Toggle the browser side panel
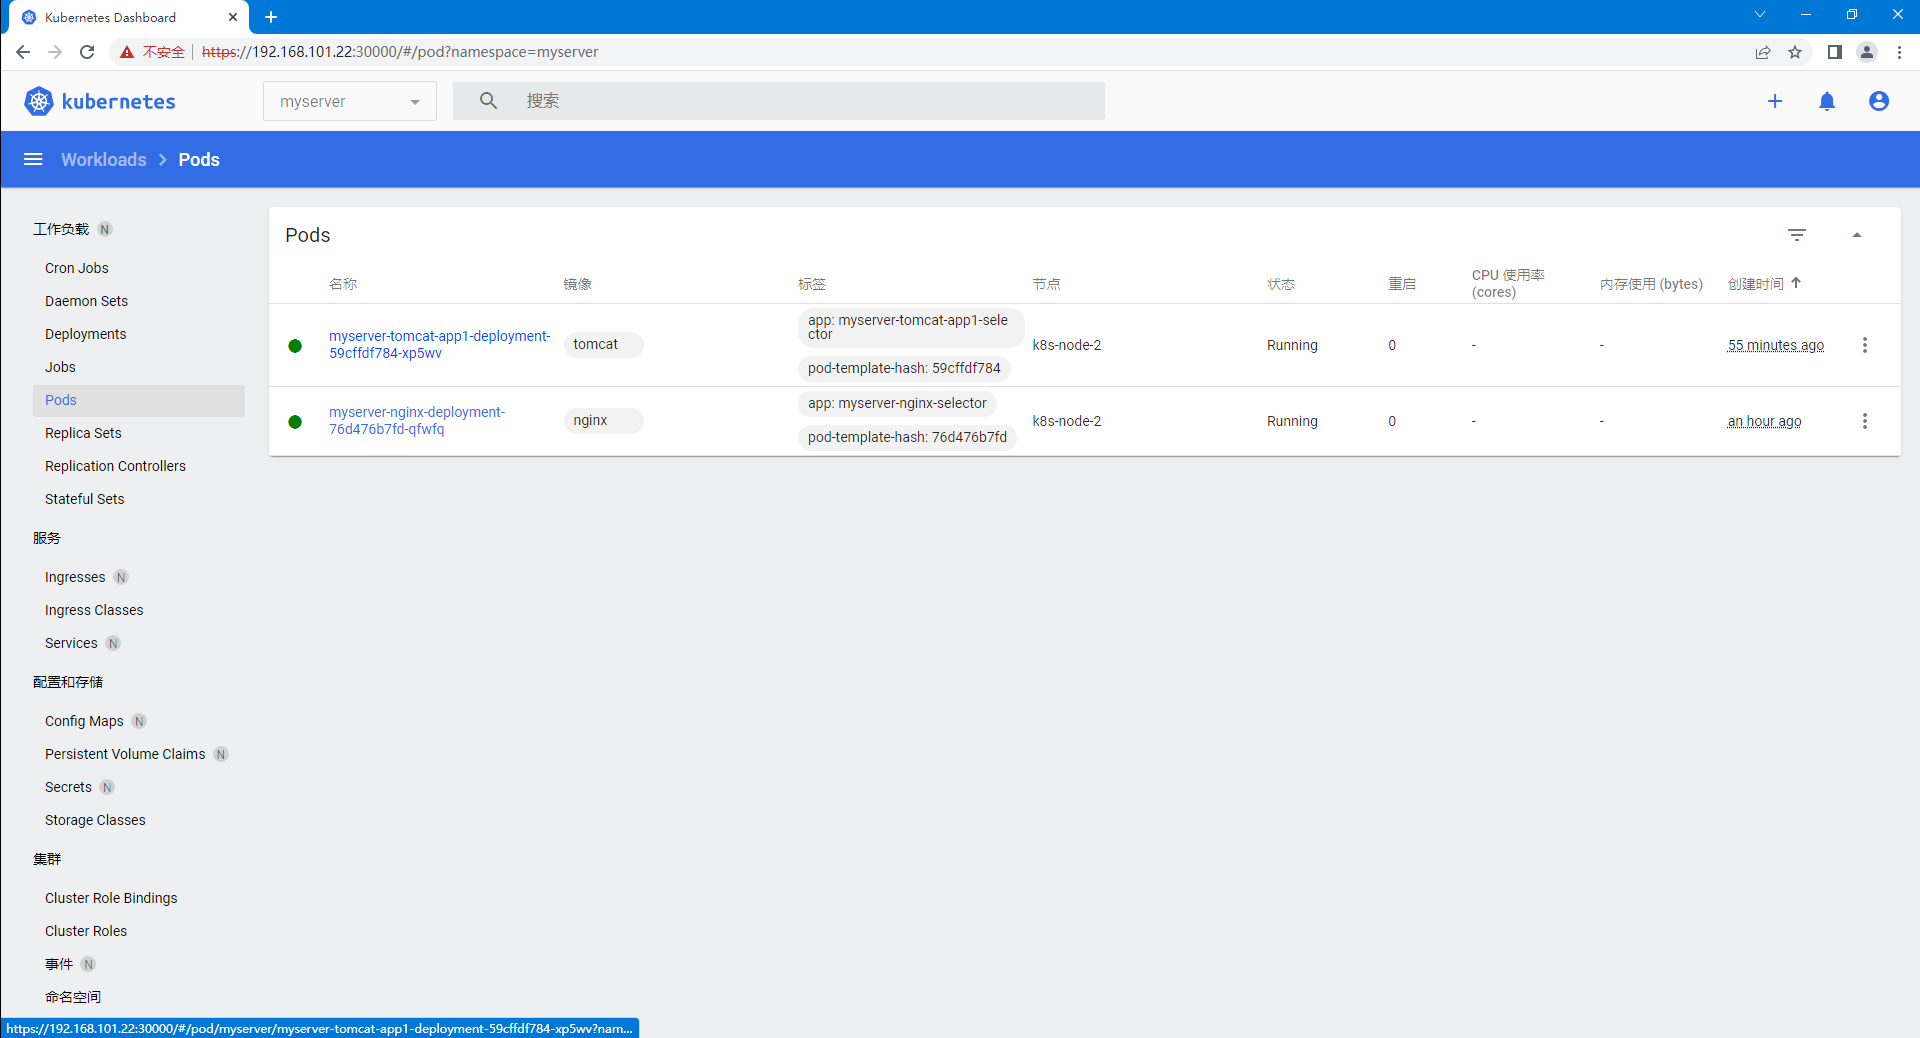The image size is (1920, 1038). coord(1835,52)
